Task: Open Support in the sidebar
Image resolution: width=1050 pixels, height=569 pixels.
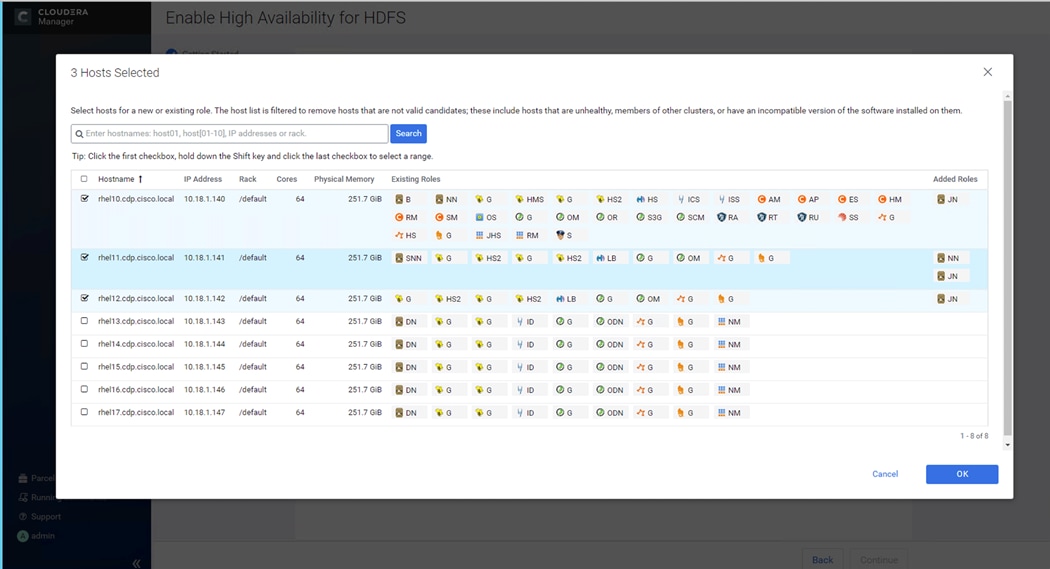Action: (x=40, y=517)
